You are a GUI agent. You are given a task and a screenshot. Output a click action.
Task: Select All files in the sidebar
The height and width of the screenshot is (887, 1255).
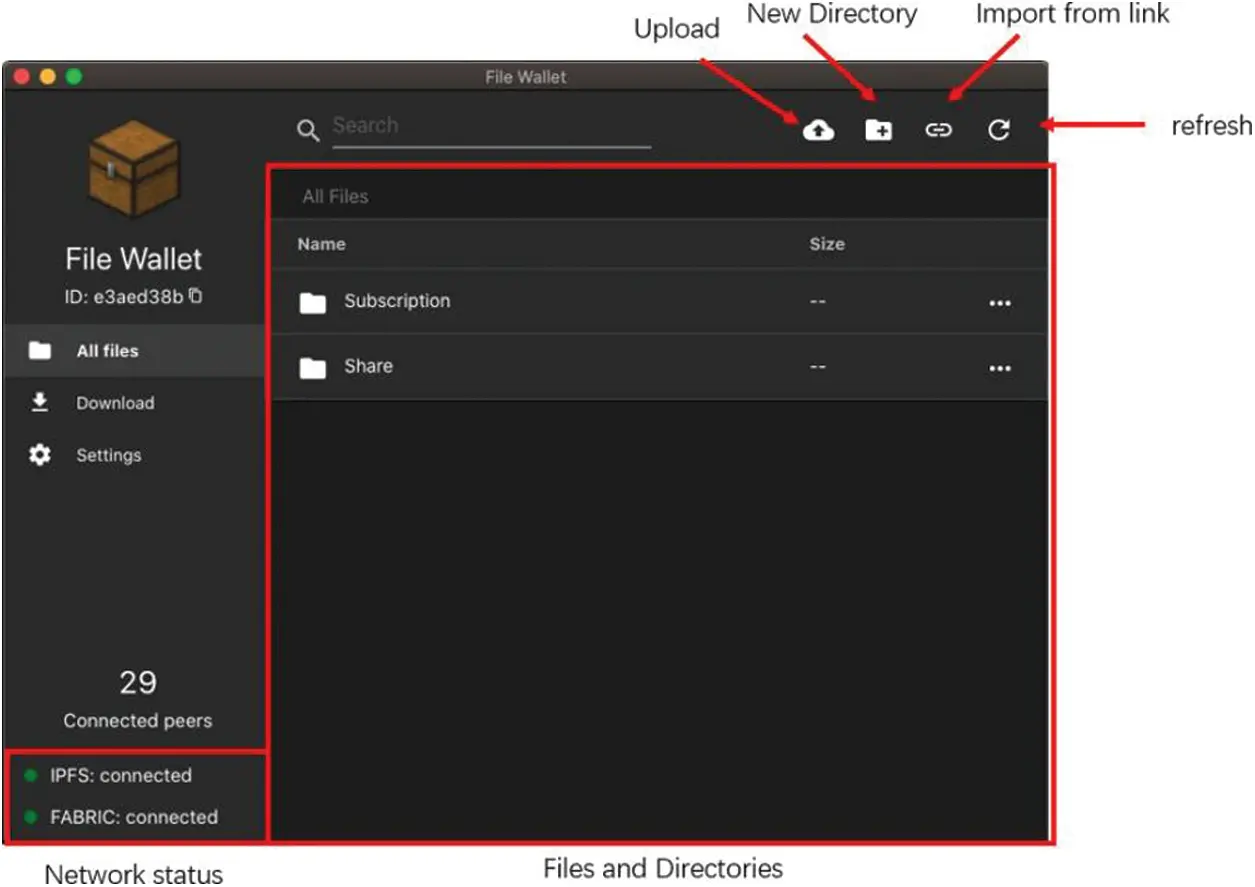point(134,351)
